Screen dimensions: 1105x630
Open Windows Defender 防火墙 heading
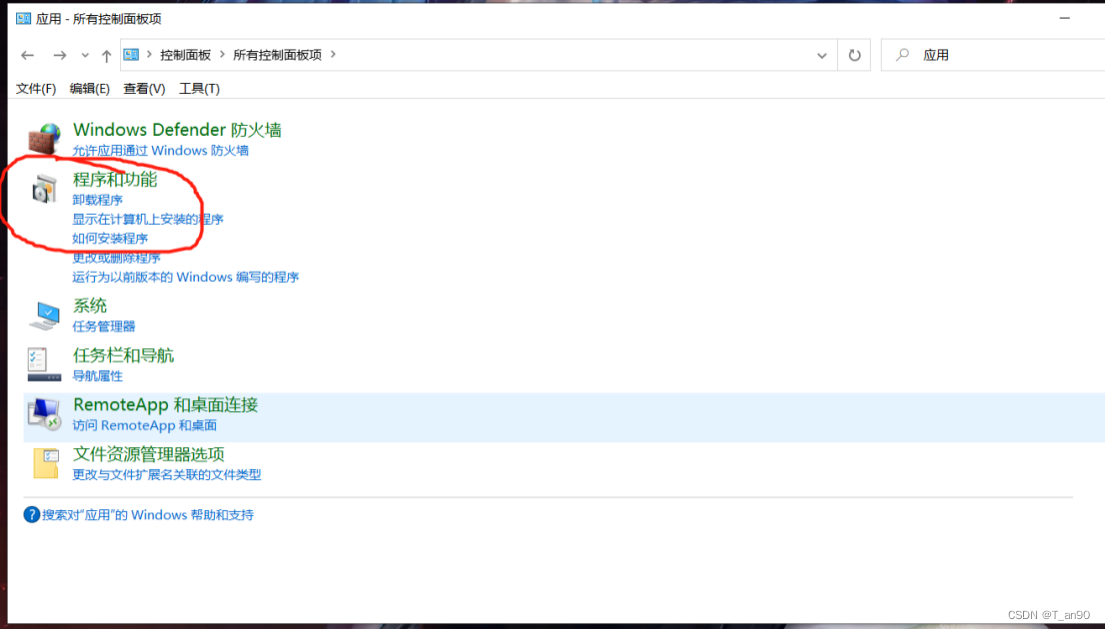pos(177,130)
